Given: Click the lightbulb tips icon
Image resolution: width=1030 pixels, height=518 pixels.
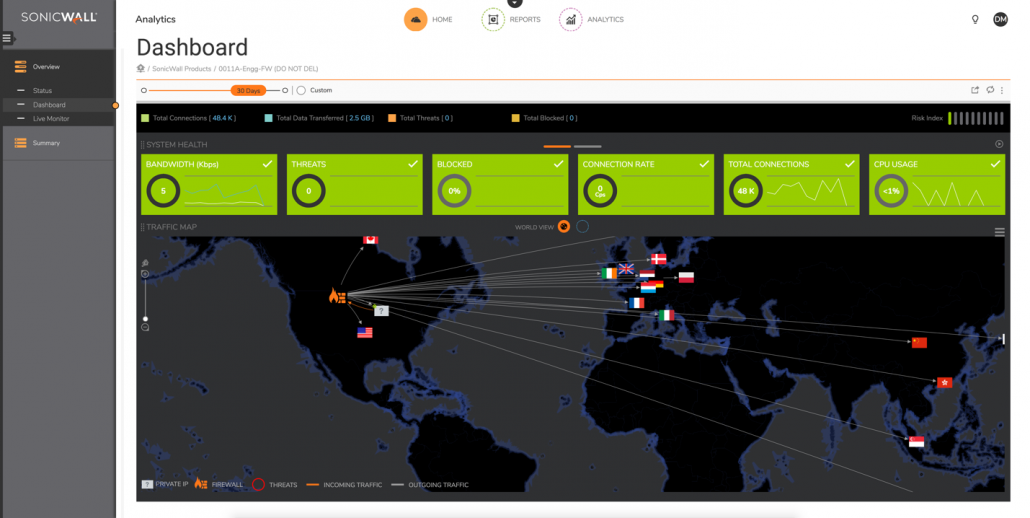Looking at the screenshot, I should [975, 20].
